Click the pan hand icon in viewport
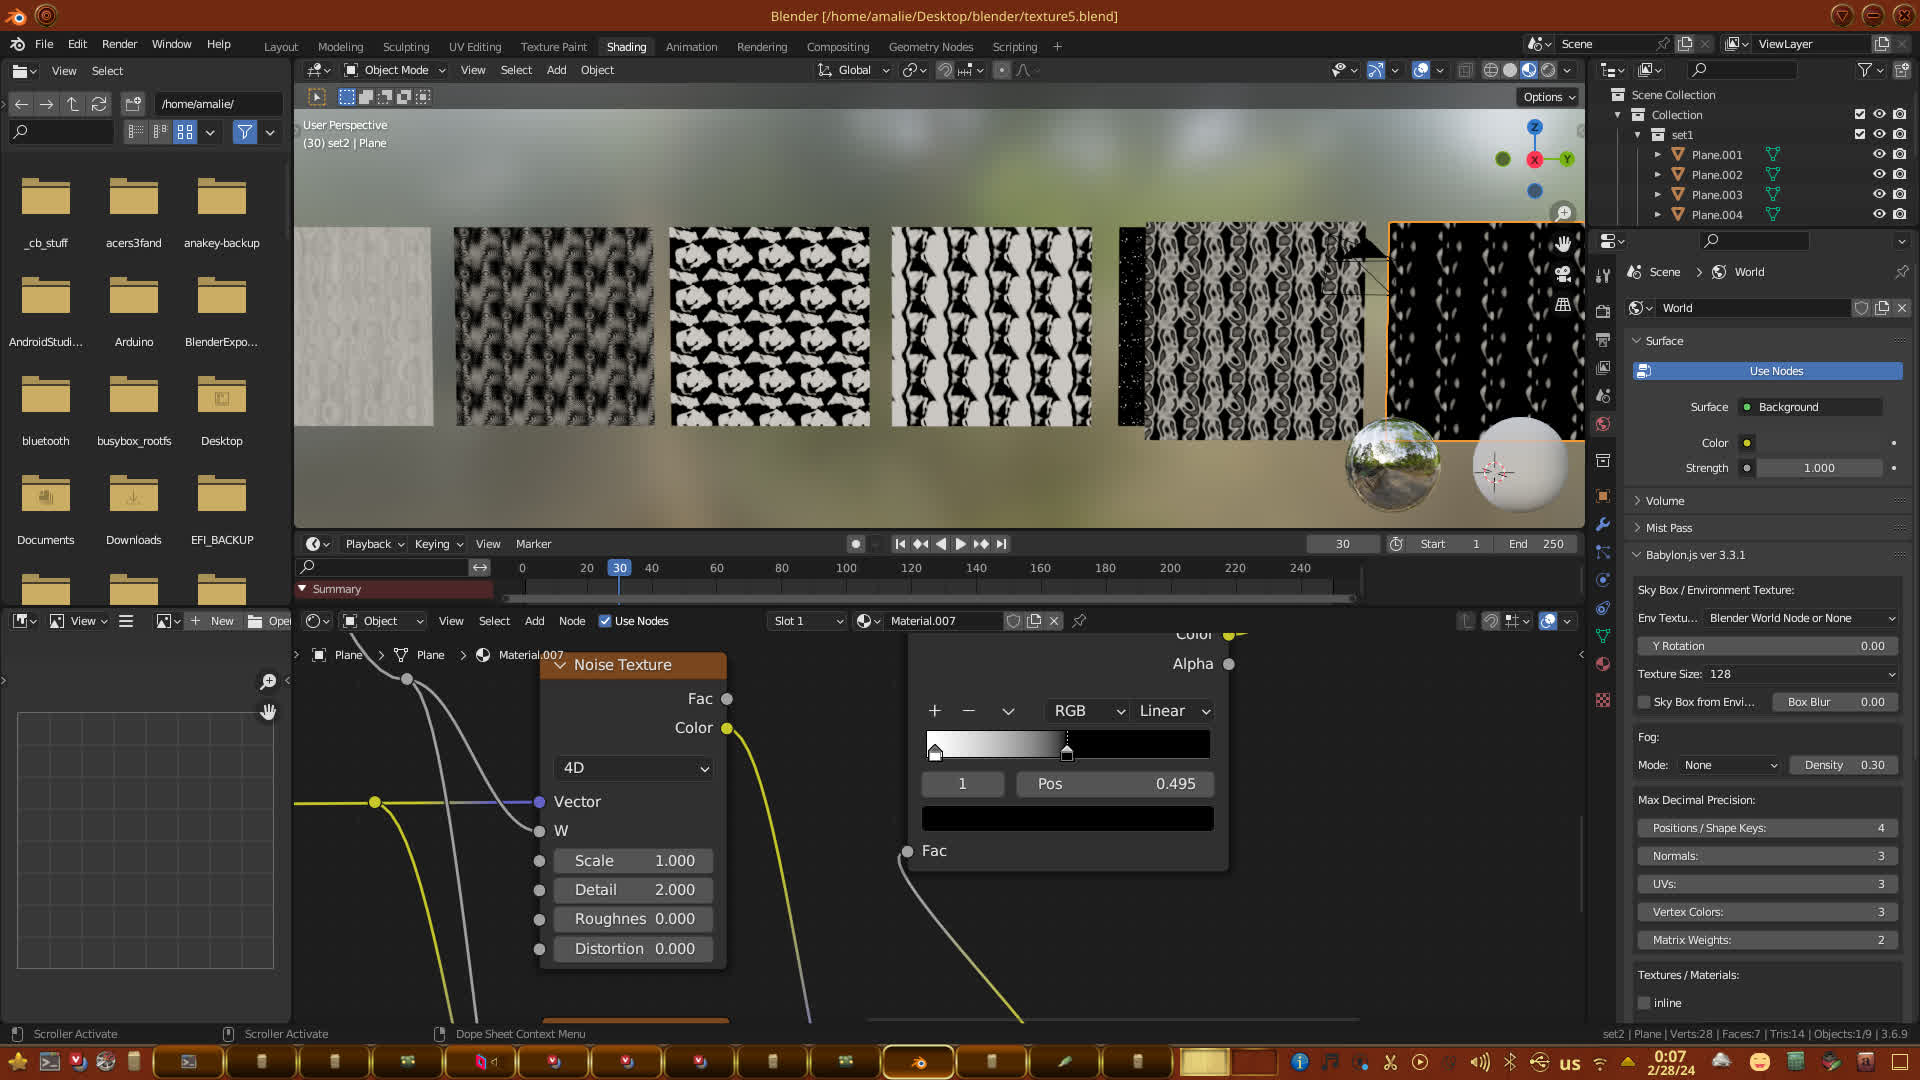The width and height of the screenshot is (1920, 1080). click(1563, 244)
